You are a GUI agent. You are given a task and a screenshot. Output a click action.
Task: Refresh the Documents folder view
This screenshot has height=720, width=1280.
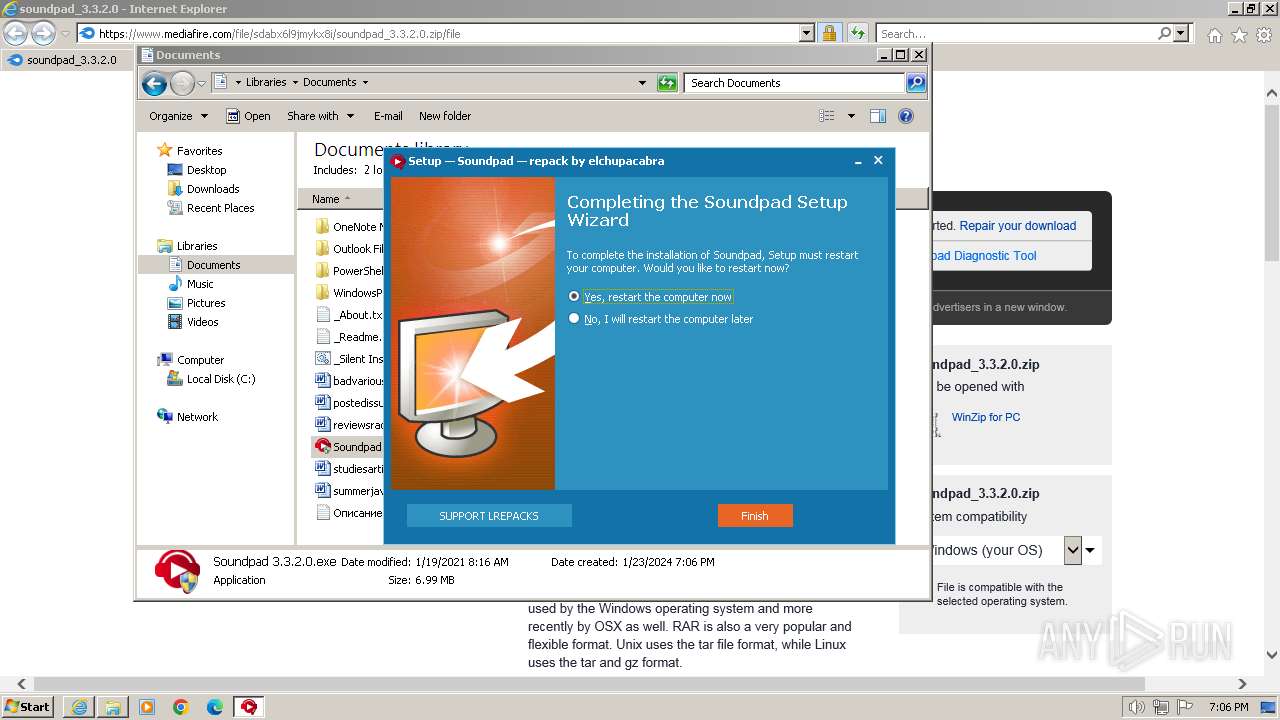tap(667, 83)
